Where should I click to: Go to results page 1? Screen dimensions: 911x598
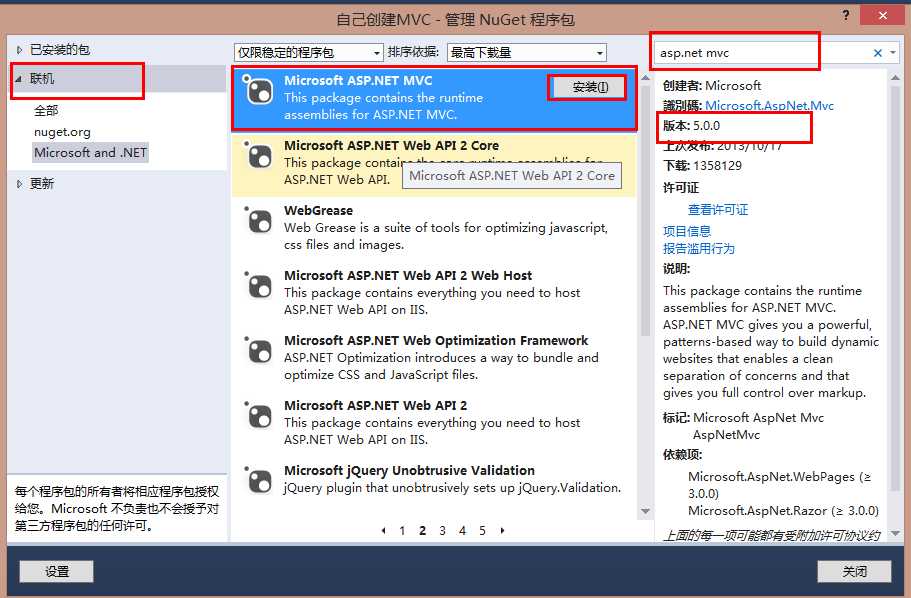[x=402, y=531]
